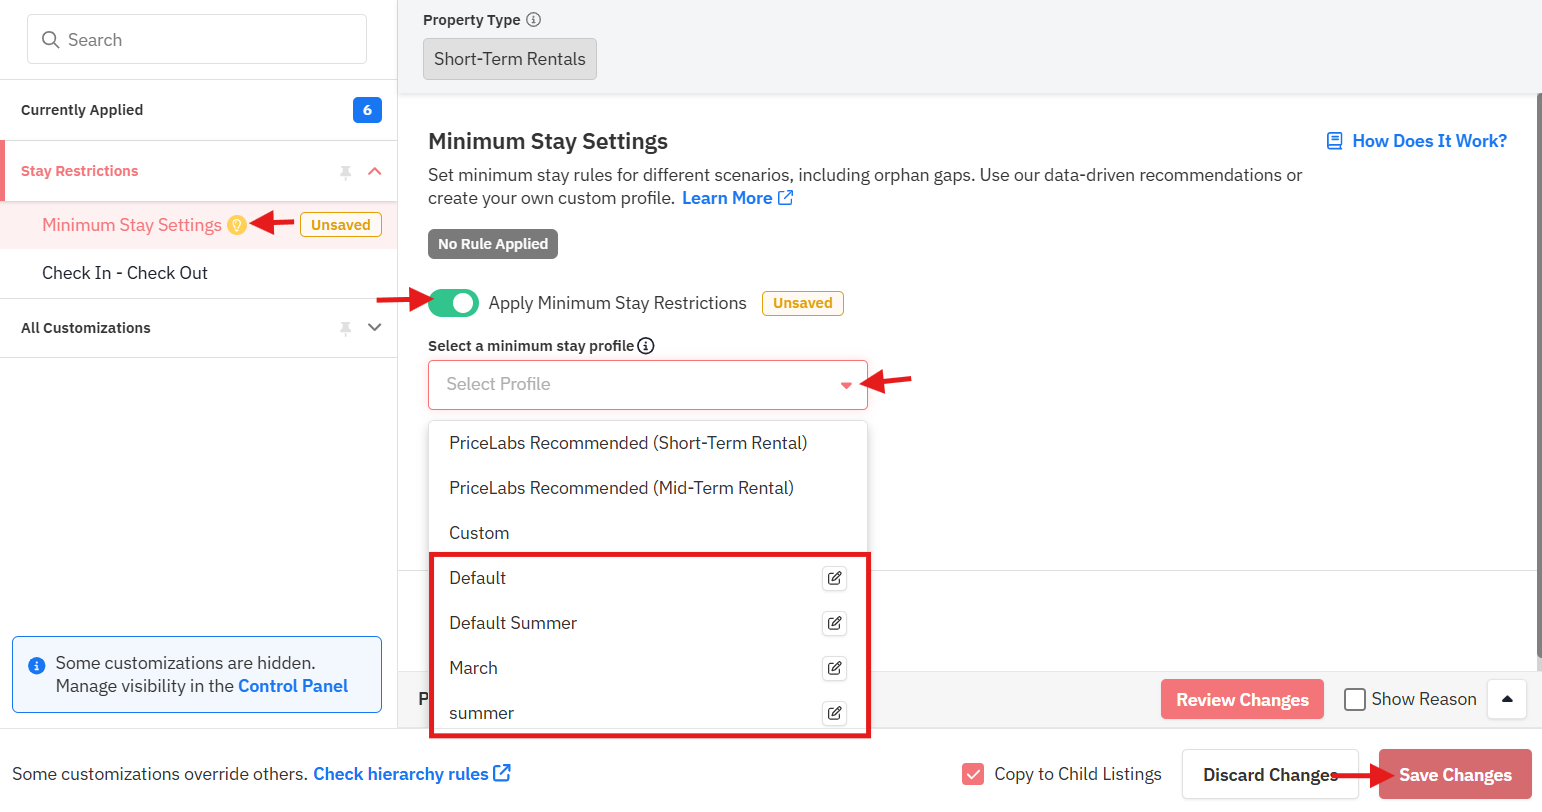The width and height of the screenshot is (1542, 812).
Task: Click the info icon in the hidden customizations notice
Action: [37, 665]
